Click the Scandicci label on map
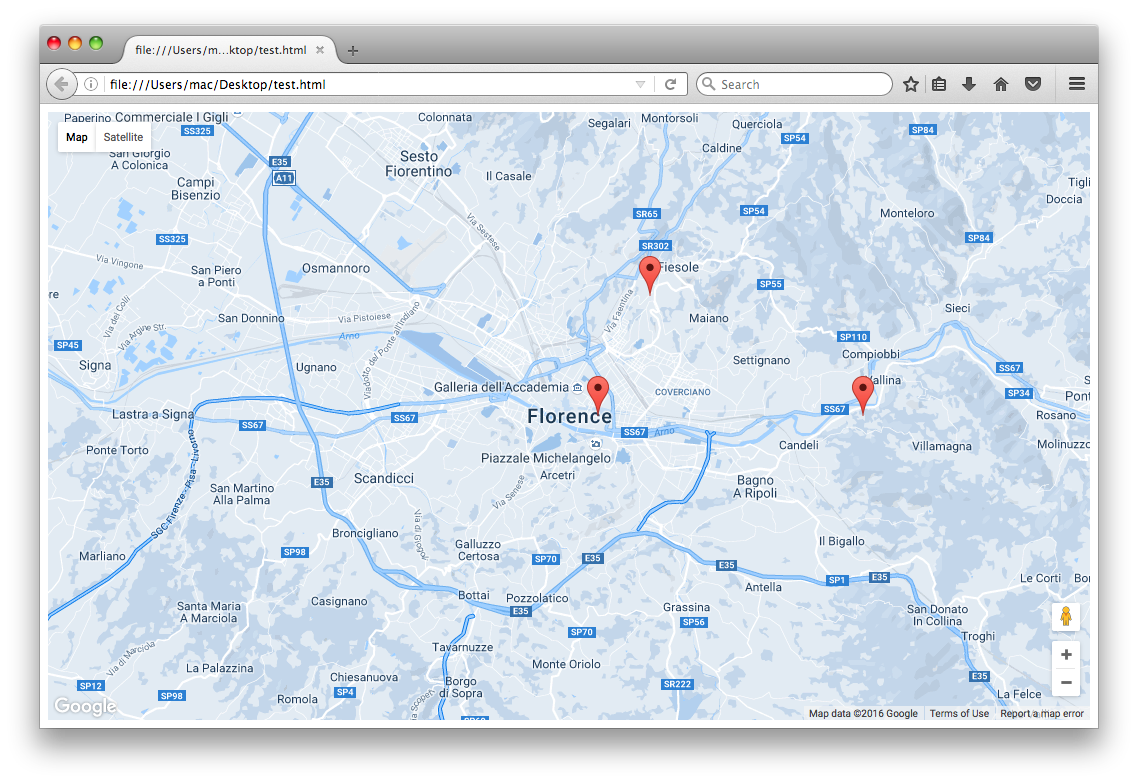Image resolution: width=1138 pixels, height=783 pixels. point(384,478)
